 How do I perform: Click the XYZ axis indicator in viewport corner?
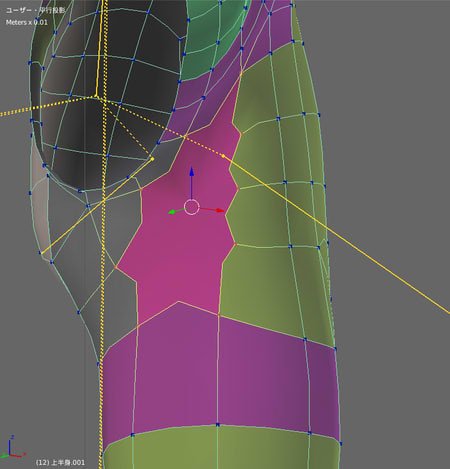coord(12,447)
